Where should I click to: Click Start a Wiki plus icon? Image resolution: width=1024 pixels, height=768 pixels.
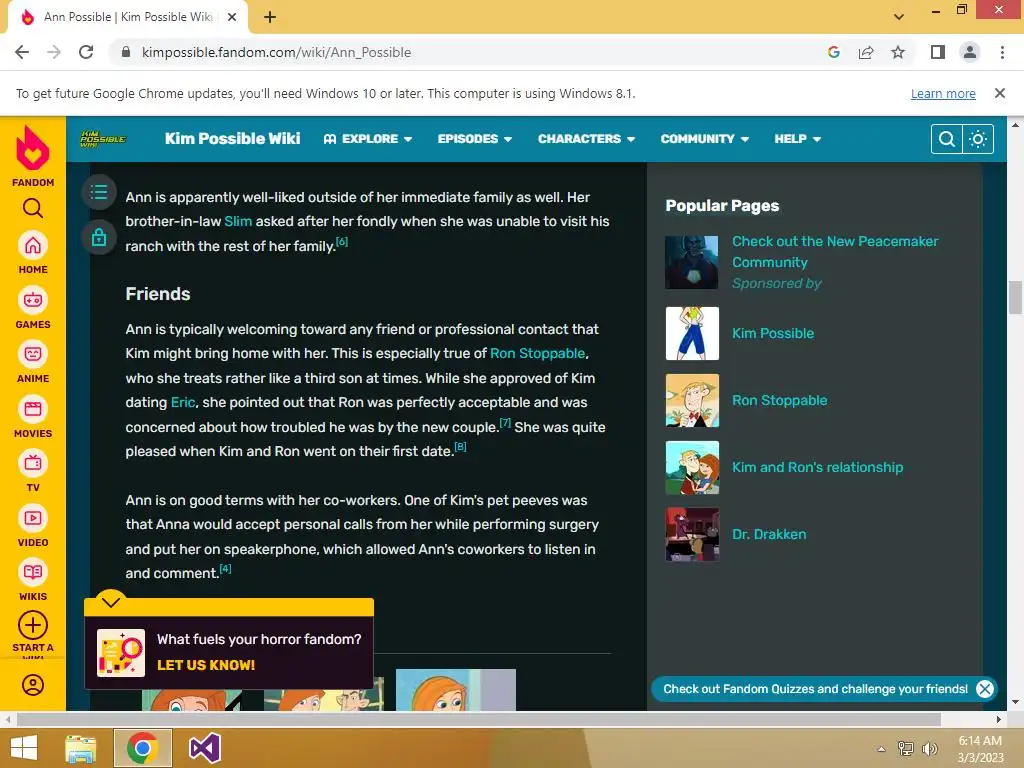pyautogui.click(x=33, y=626)
